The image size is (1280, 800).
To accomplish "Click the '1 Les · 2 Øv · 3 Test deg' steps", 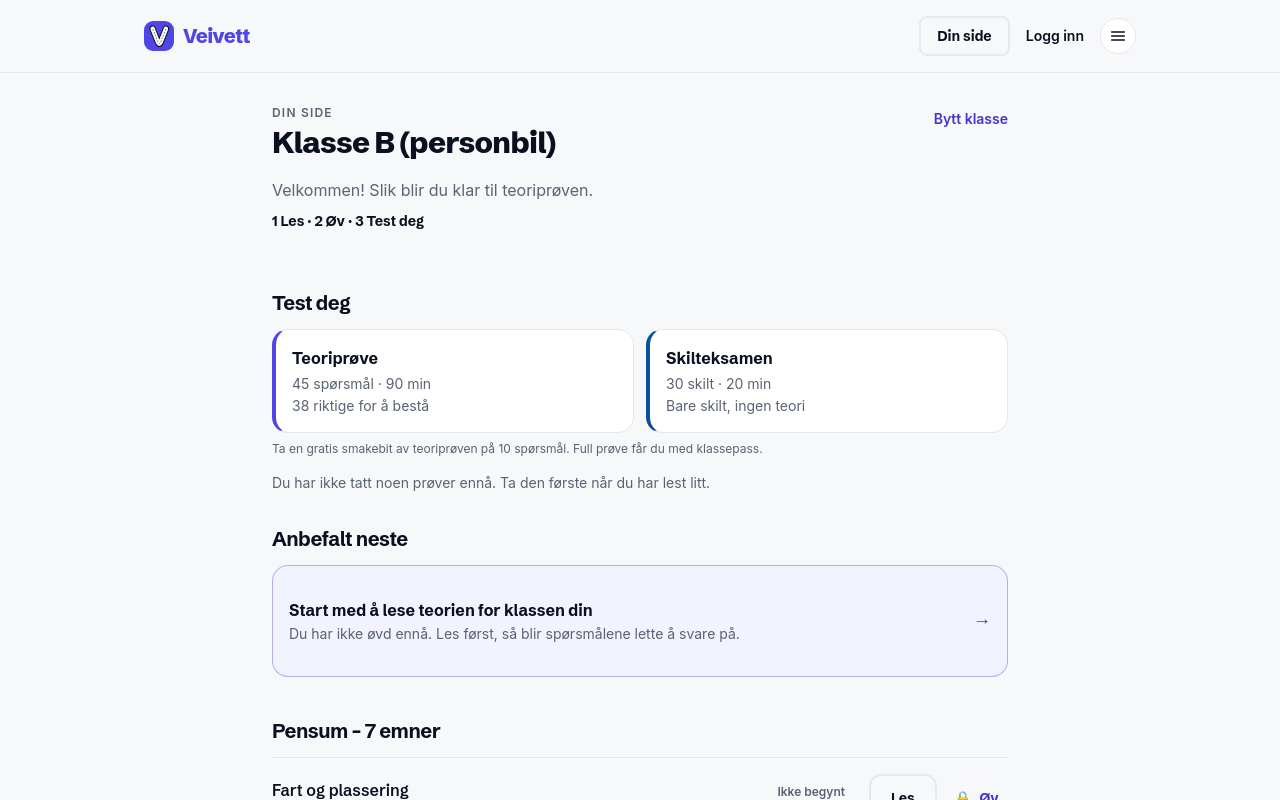I will pos(348,221).
